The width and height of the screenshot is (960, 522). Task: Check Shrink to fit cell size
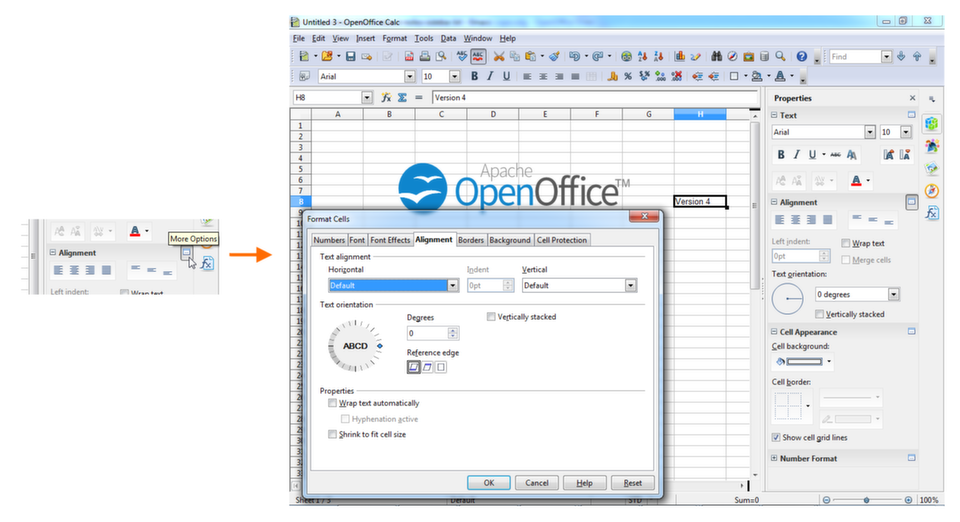click(x=332, y=434)
